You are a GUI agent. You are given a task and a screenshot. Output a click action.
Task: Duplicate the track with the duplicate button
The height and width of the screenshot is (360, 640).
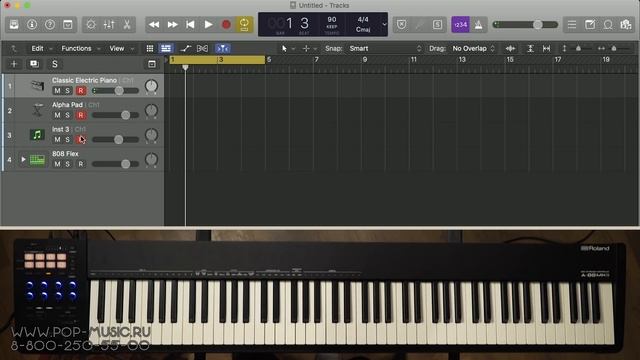coord(34,64)
